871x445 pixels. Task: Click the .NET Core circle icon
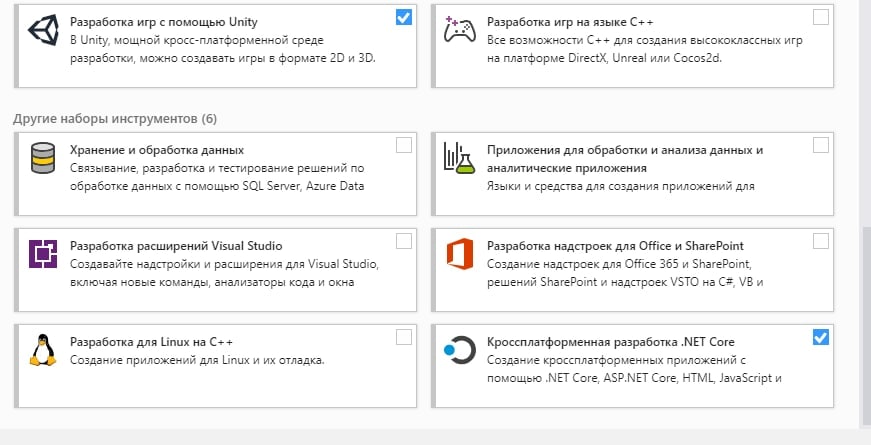coord(458,351)
